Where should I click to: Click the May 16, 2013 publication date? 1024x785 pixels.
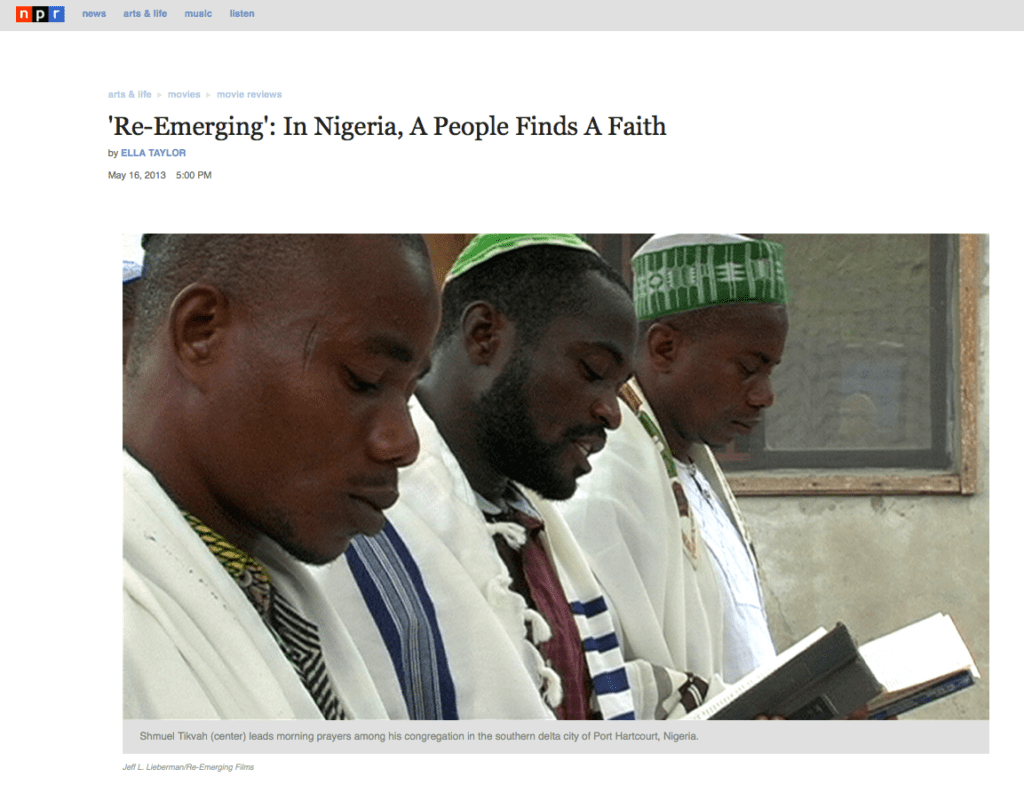[136, 175]
